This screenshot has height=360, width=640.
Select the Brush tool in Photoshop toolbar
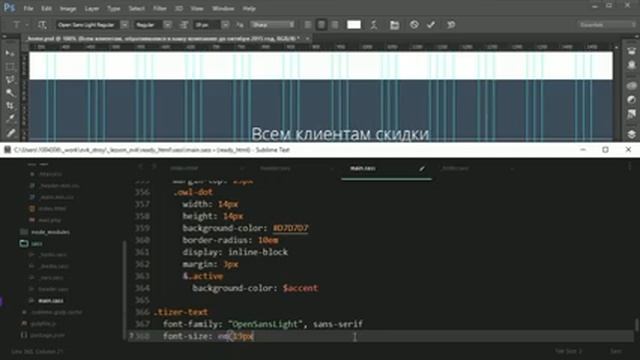tap(10, 133)
